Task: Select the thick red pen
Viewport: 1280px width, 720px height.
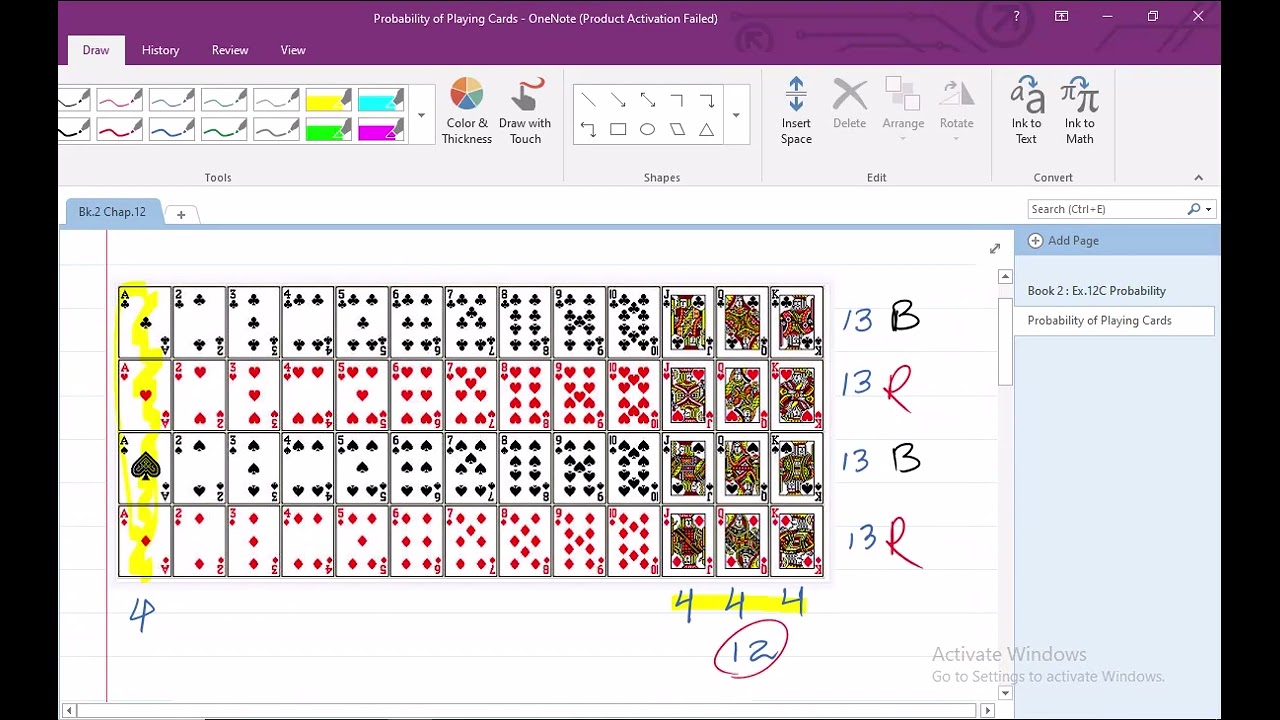Action: tap(119, 130)
